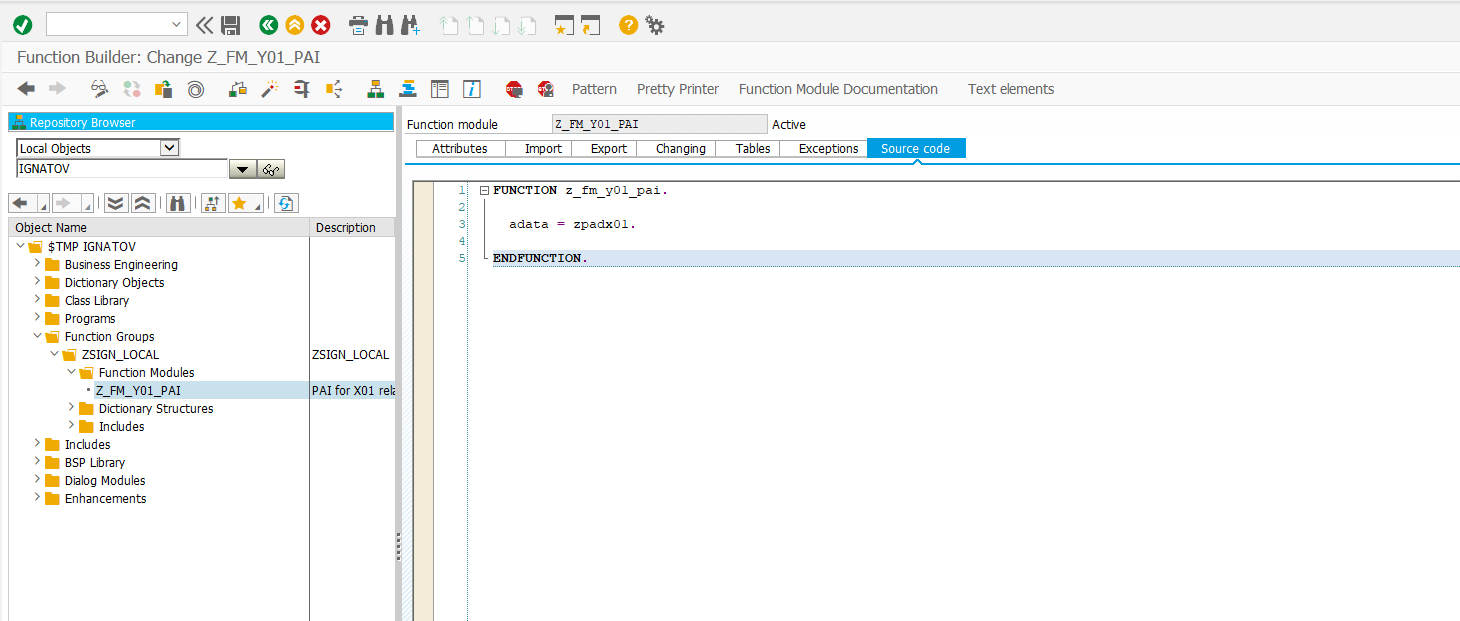Click the Enhance spiral icon
The image size is (1460, 621).
(x=196, y=89)
